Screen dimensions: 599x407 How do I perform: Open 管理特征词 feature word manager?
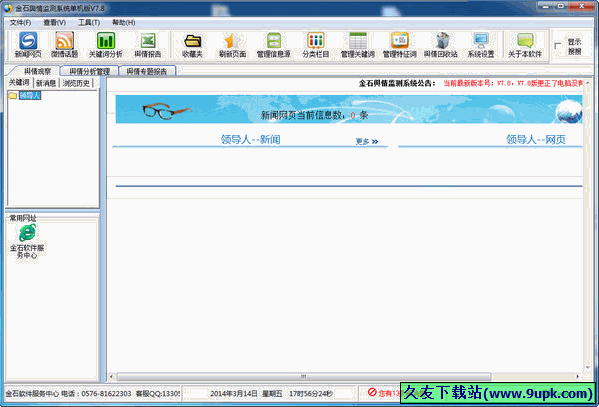[400, 45]
